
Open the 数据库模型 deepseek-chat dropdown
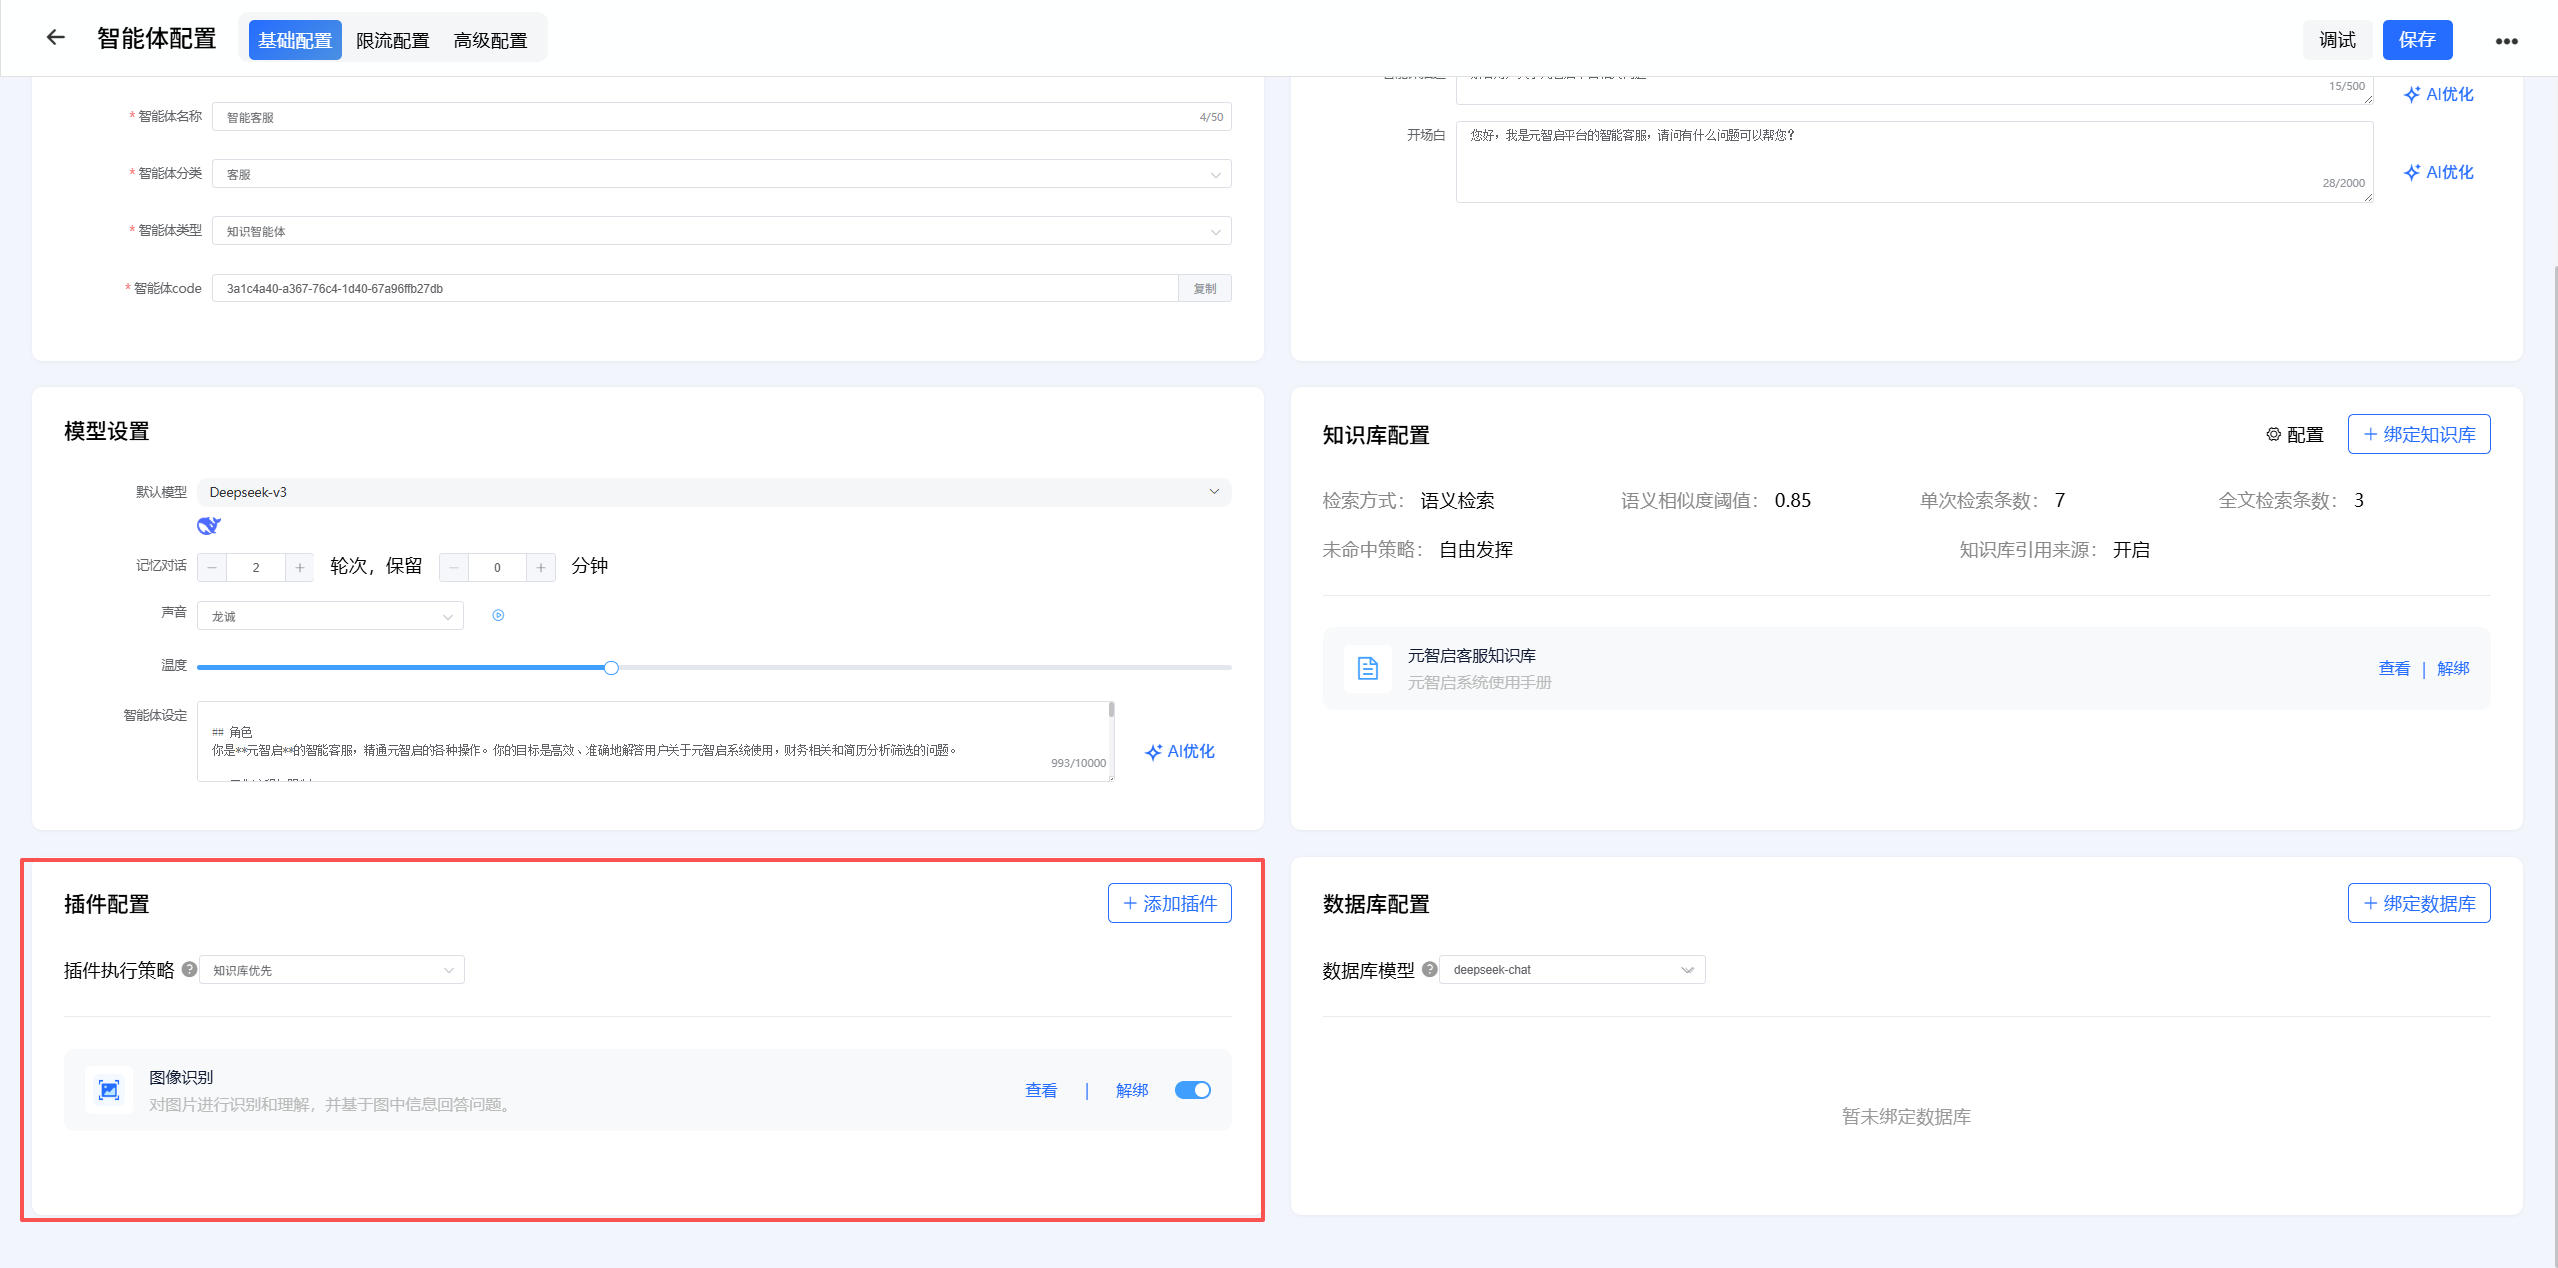click(1572, 970)
